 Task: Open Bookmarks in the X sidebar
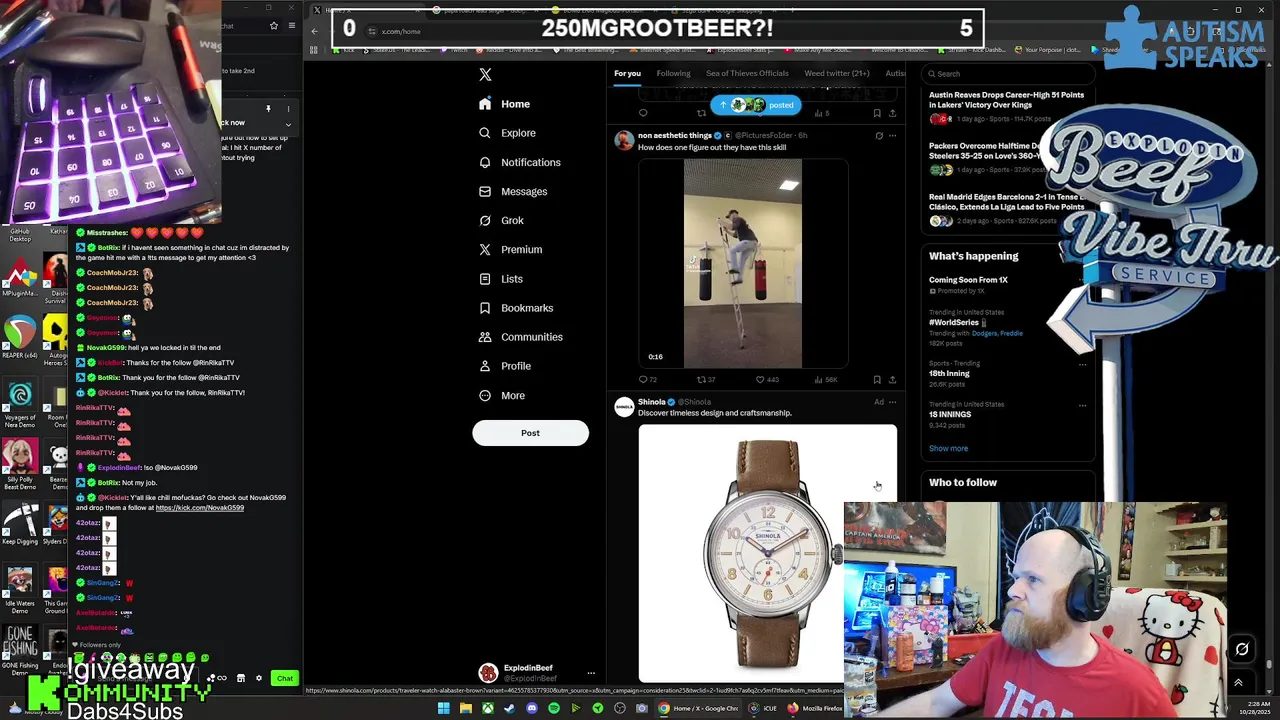tap(515, 308)
